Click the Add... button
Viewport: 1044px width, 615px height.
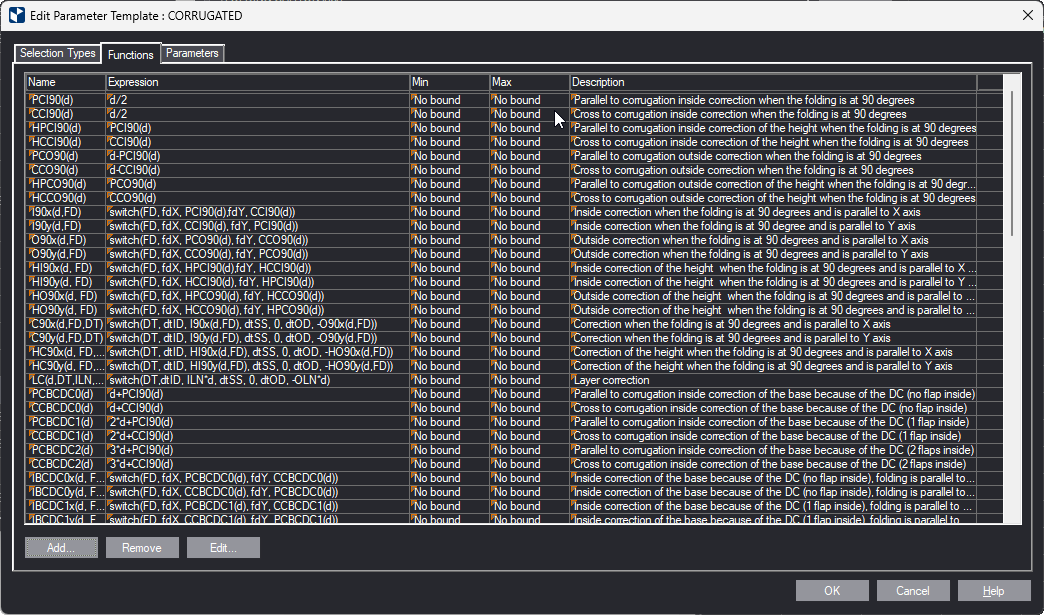(x=61, y=548)
